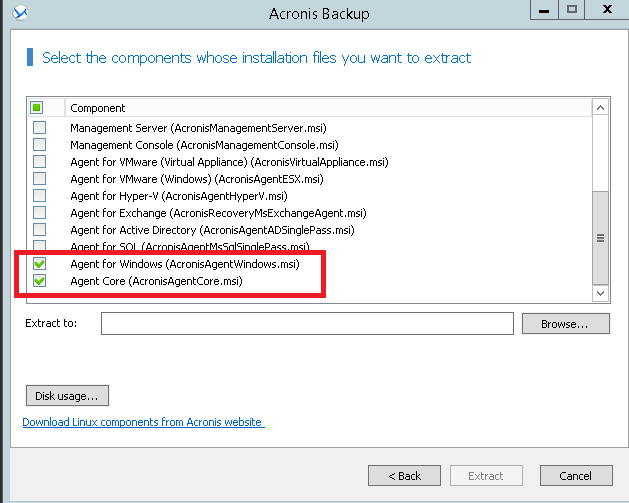Uncheck the Agent Core checkbox
Screen dimensions: 629x503
pos(39,282)
